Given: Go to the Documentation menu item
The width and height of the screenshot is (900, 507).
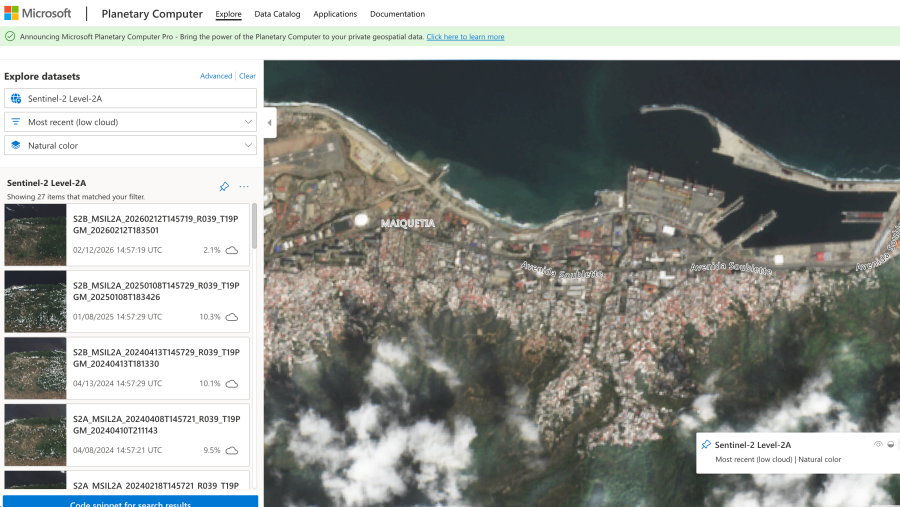Looking at the screenshot, I should [x=397, y=14].
